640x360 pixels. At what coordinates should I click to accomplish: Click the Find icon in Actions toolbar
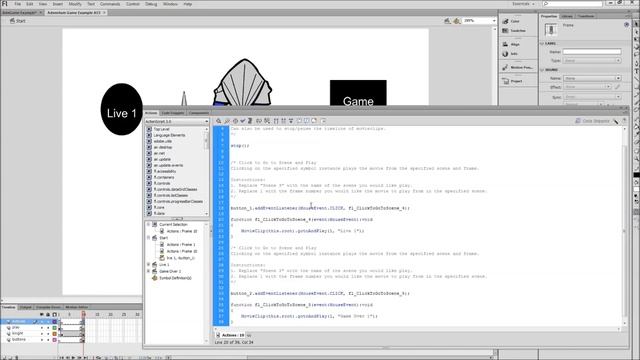click(x=227, y=121)
